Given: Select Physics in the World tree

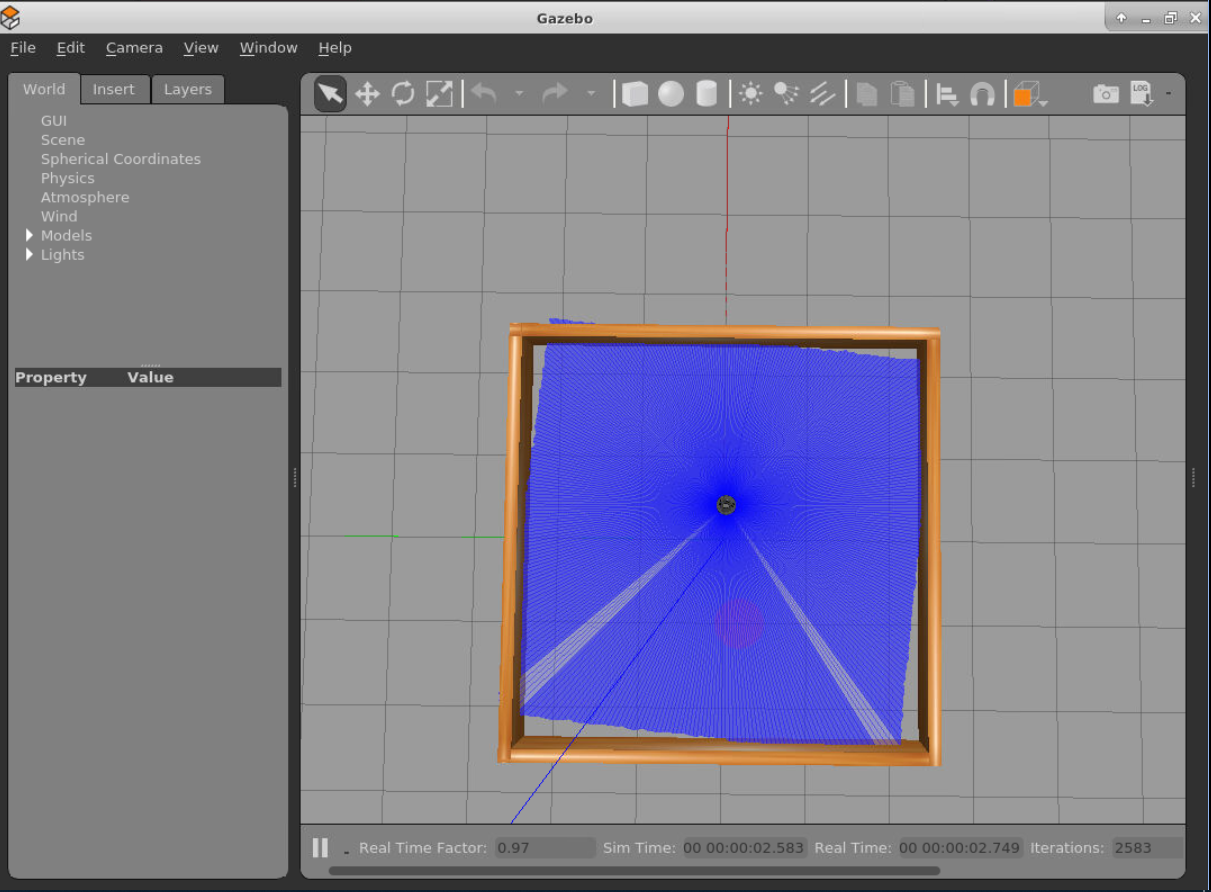Looking at the screenshot, I should tap(67, 178).
